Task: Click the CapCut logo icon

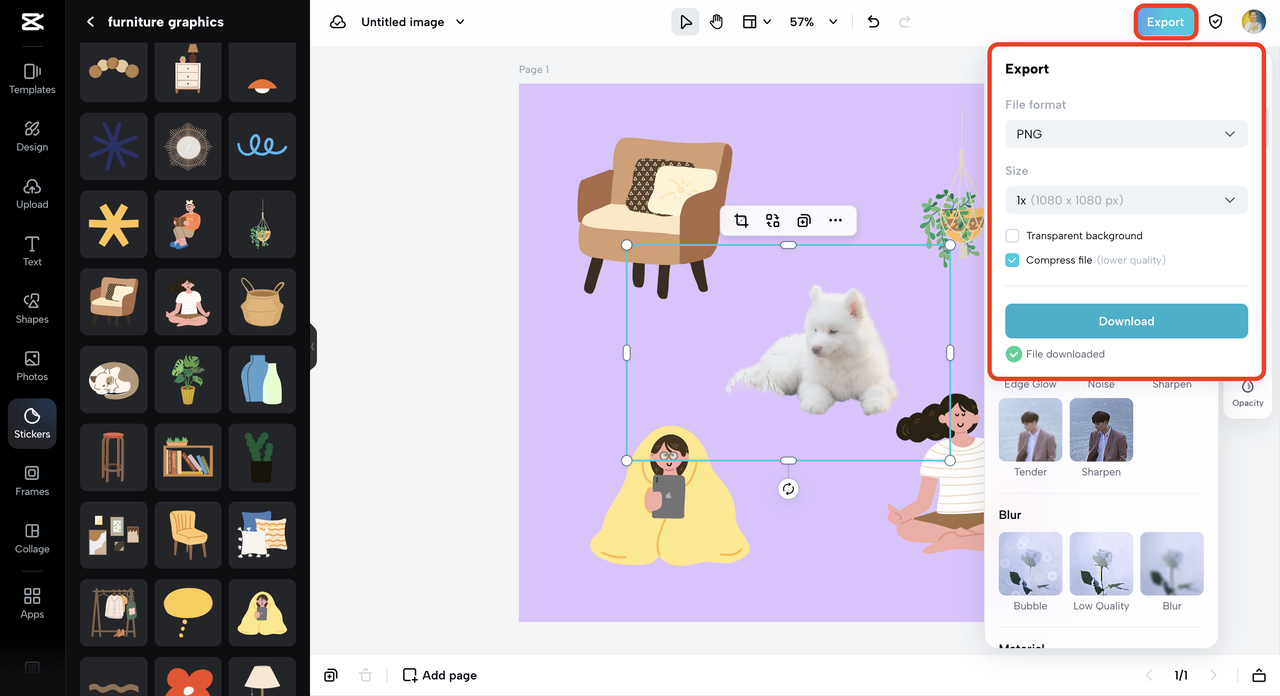Action: pyautogui.click(x=32, y=22)
